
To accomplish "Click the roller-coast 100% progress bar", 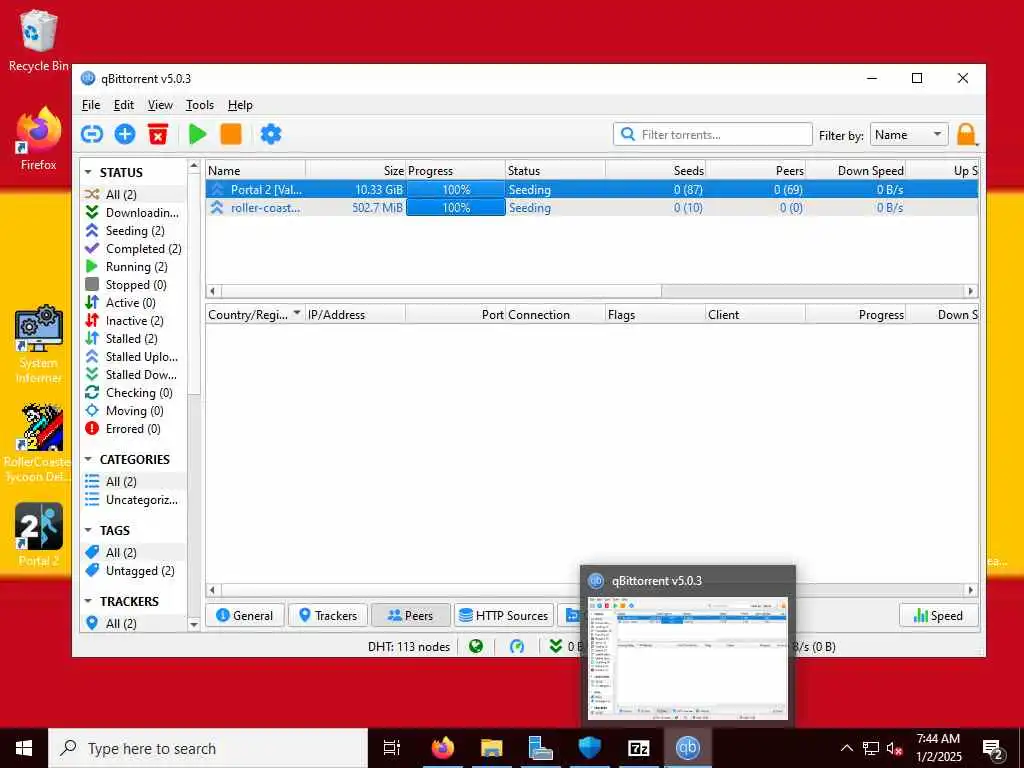I will point(456,208).
